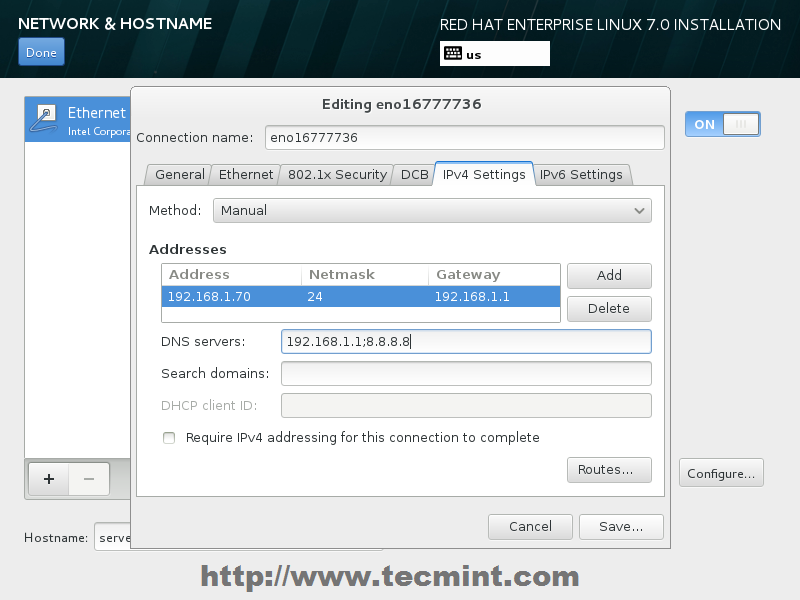Click the Ethernet device icon in the list
This screenshot has width=800, height=600.
(x=44, y=118)
